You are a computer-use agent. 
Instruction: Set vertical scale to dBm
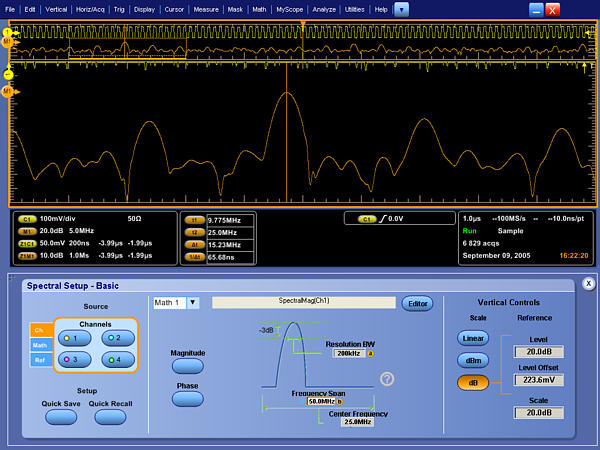[473, 360]
